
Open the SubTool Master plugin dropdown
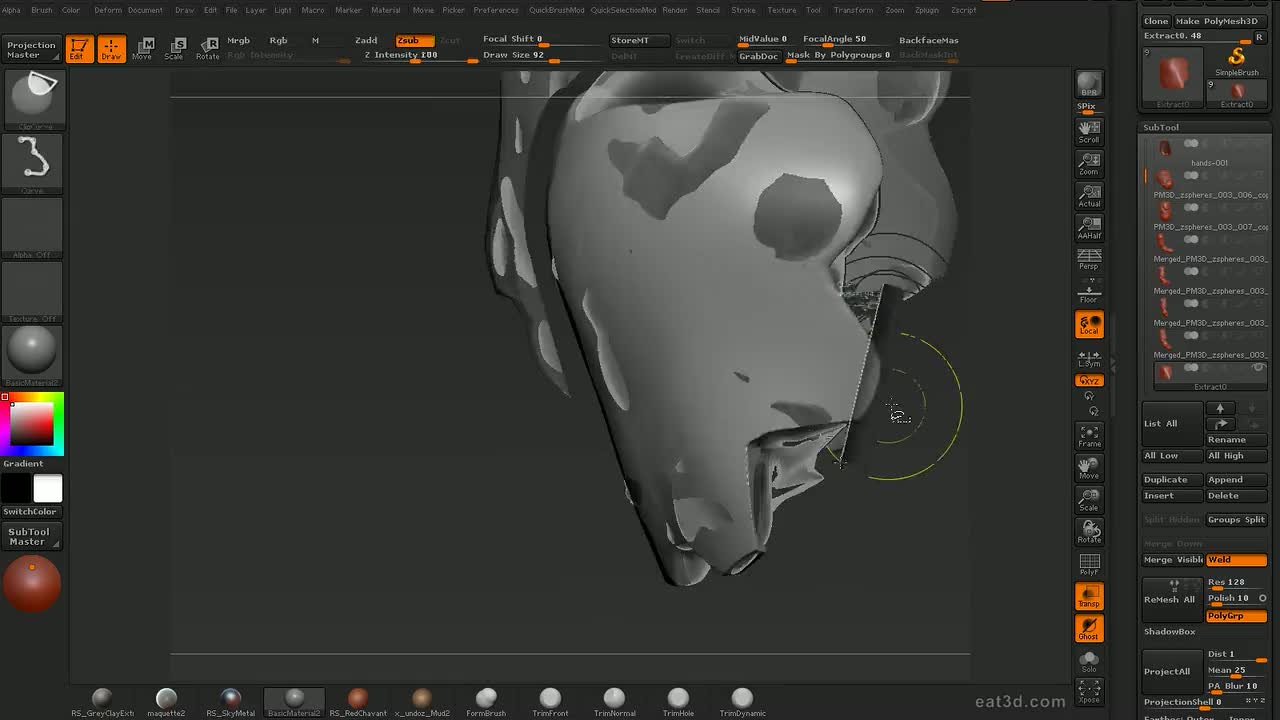click(30, 536)
